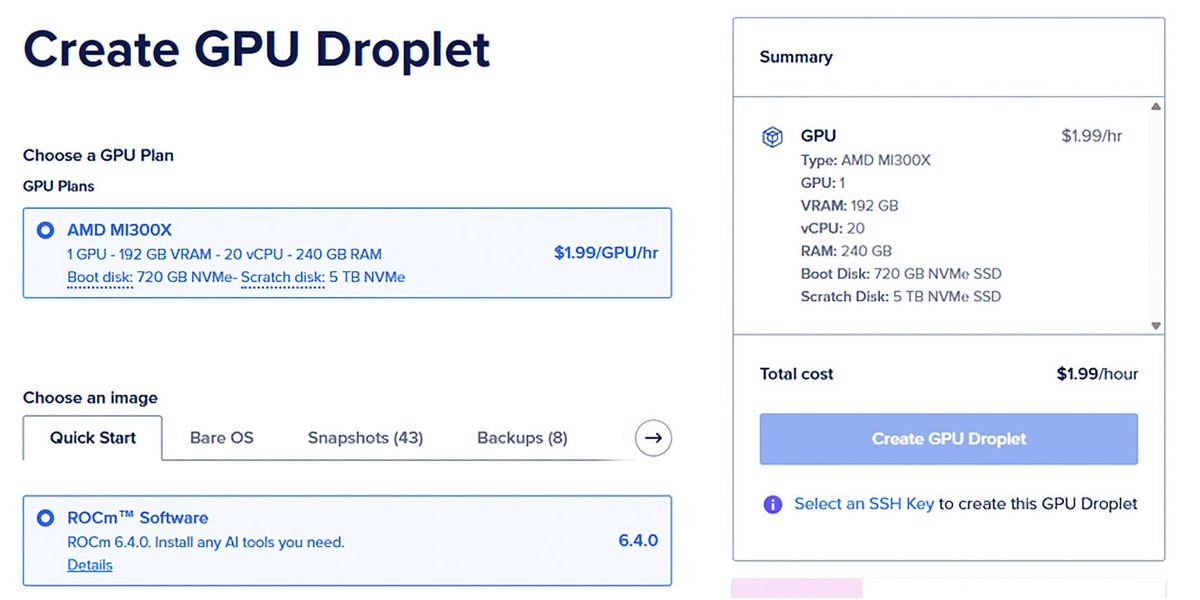The image size is (1200, 600).
Task: Open the Backups (8) tab
Action: [522, 438]
